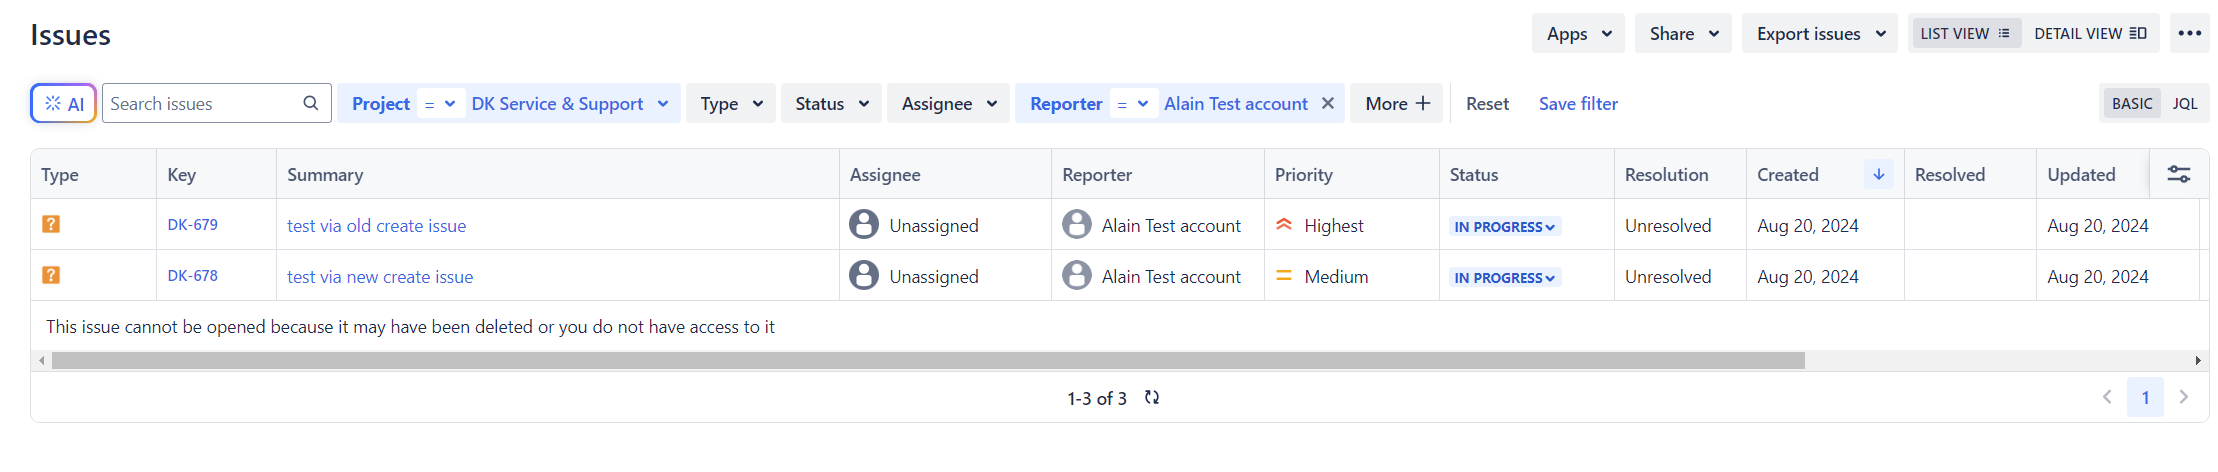Click the assignee avatar for DK-678

(x=864, y=275)
